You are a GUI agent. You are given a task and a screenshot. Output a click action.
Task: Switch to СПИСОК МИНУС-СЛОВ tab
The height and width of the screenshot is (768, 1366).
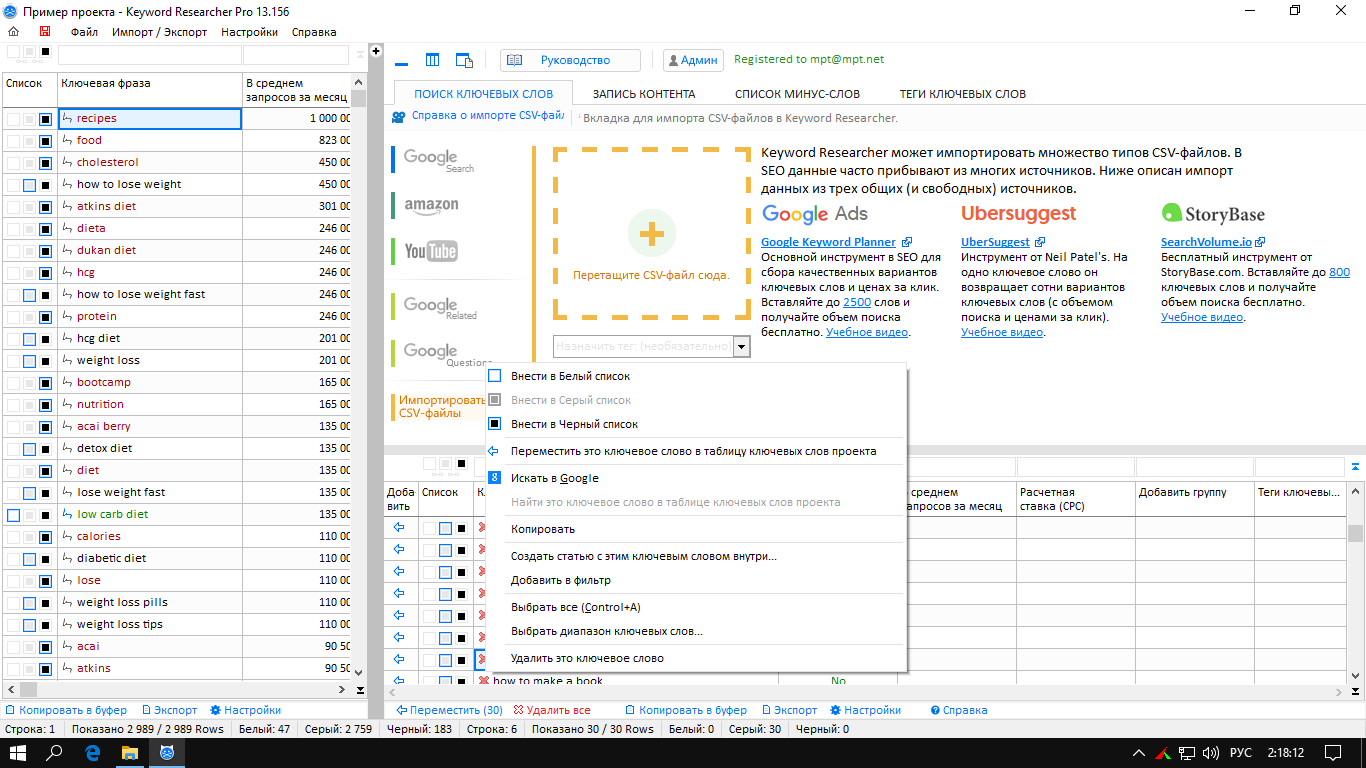[x=797, y=94]
